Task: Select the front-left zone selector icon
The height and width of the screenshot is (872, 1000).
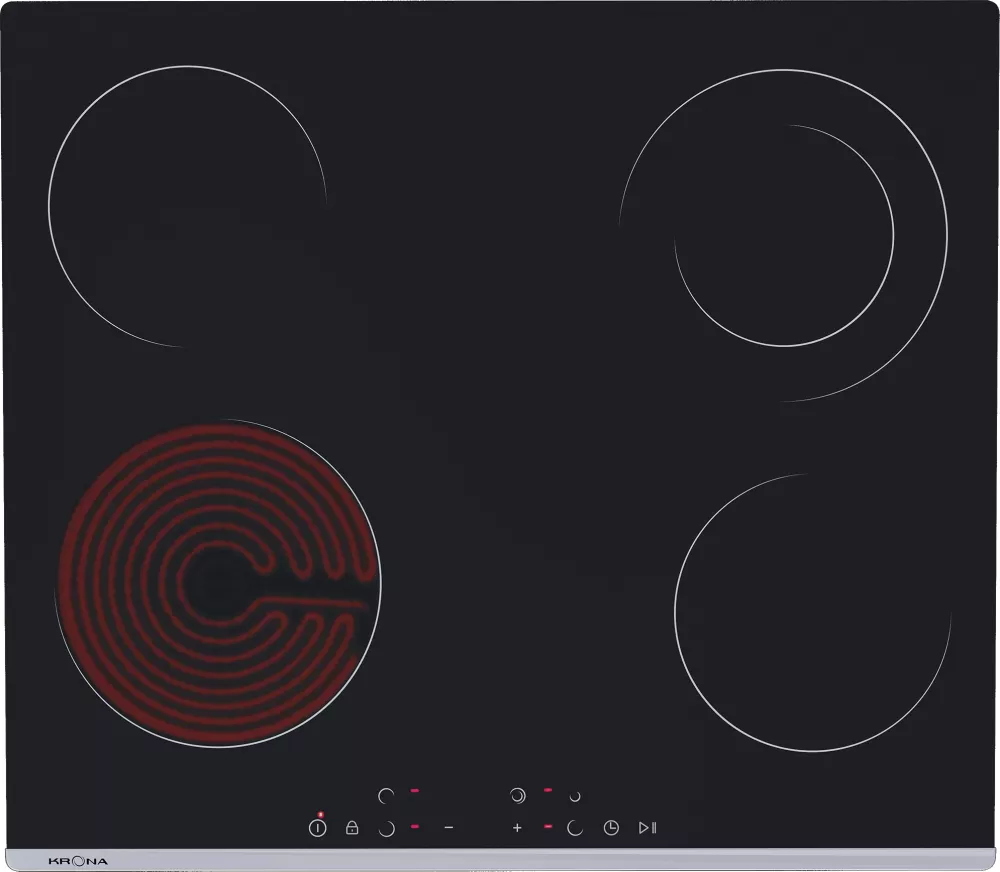Action: click(x=386, y=828)
